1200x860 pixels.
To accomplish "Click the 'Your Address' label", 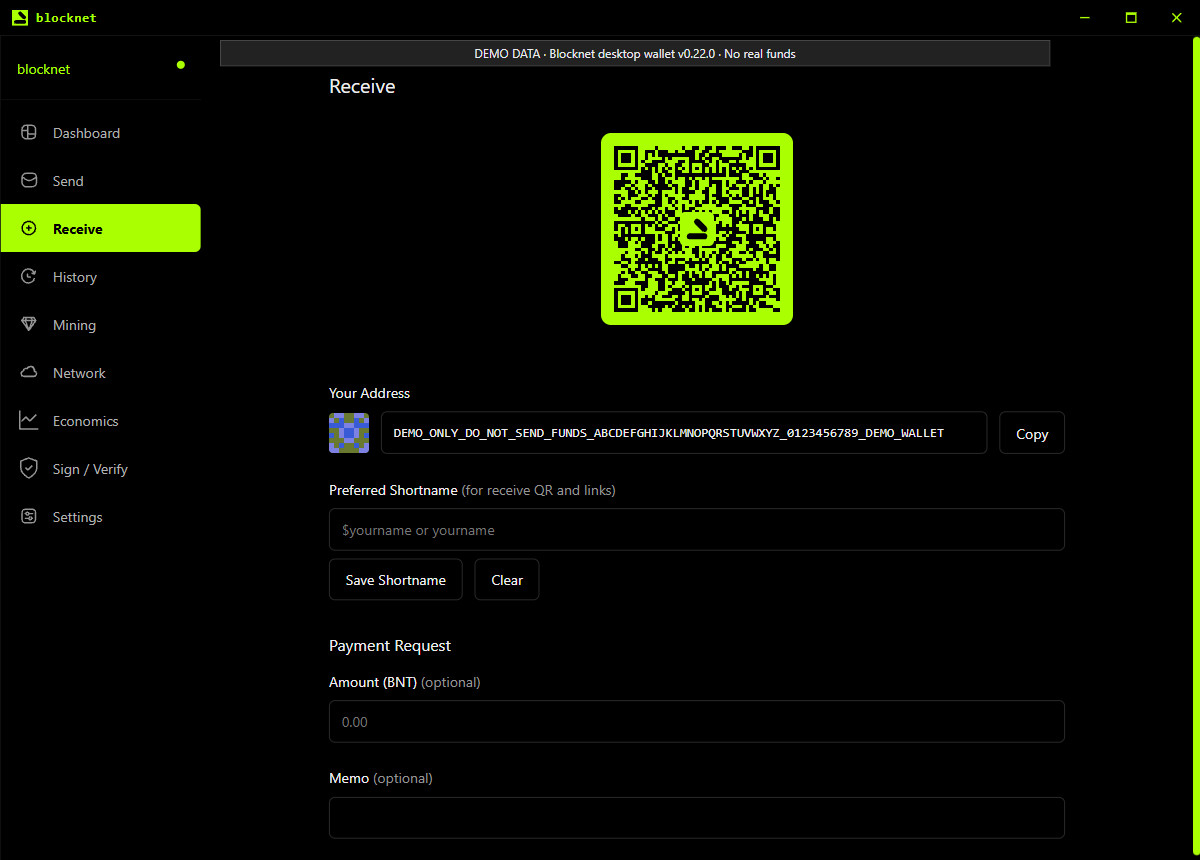I will (370, 393).
